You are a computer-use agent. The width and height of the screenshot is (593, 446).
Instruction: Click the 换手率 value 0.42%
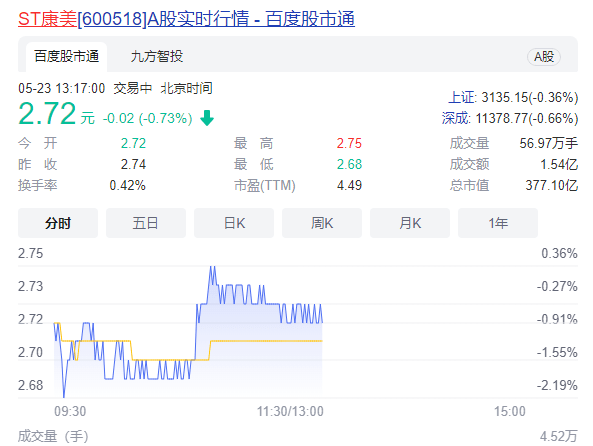point(127,185)
